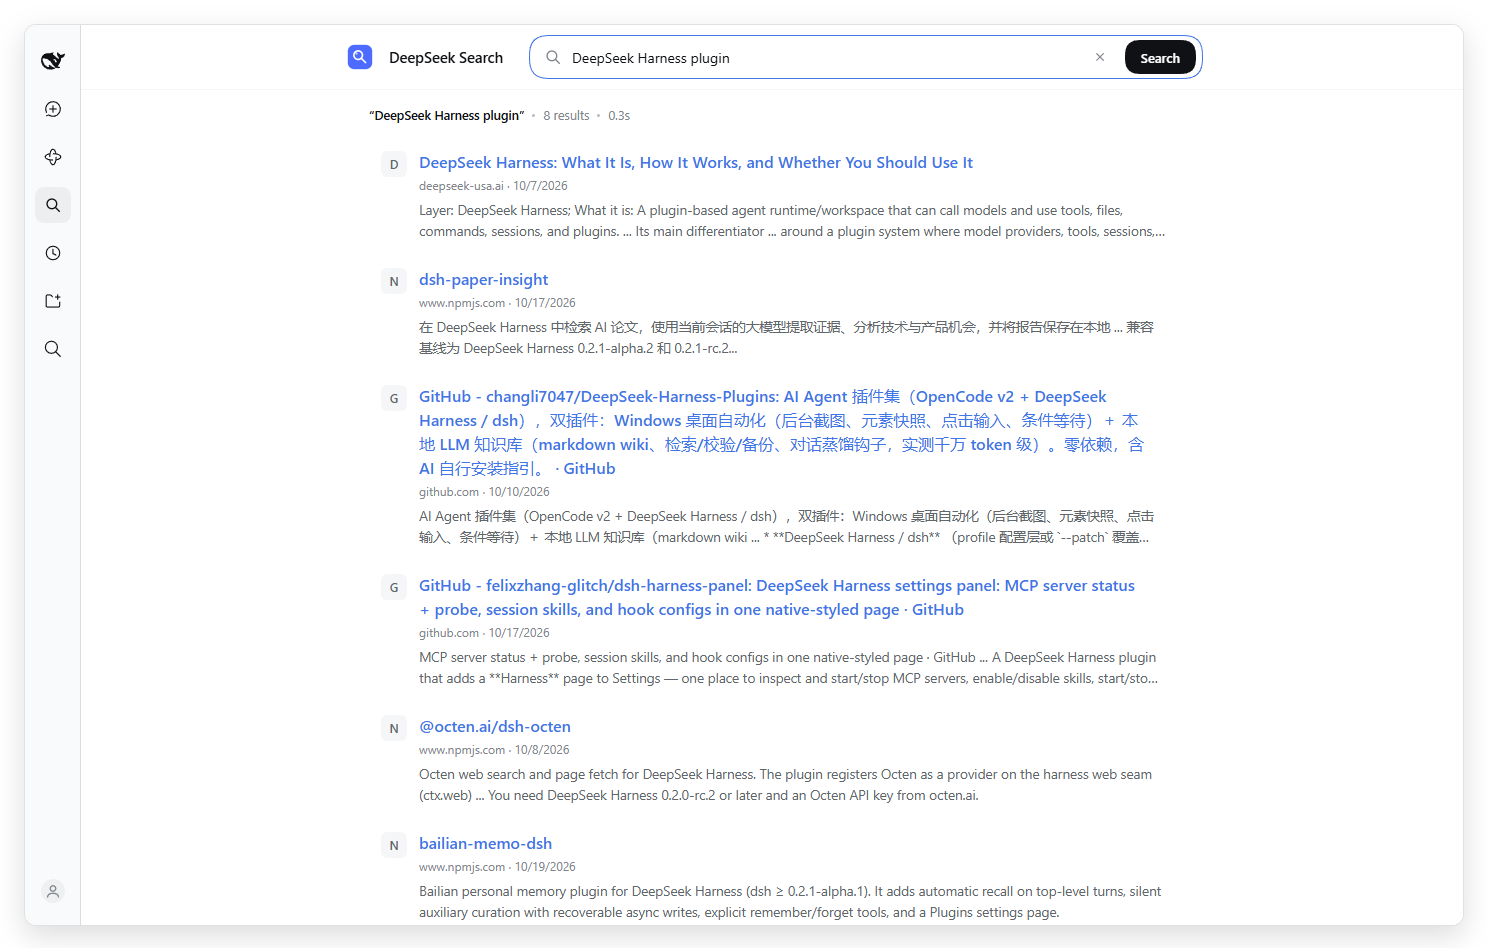
Task: Click www.npmjs.com · 10/19/2026 source line
Action: [x=497, y=867]
